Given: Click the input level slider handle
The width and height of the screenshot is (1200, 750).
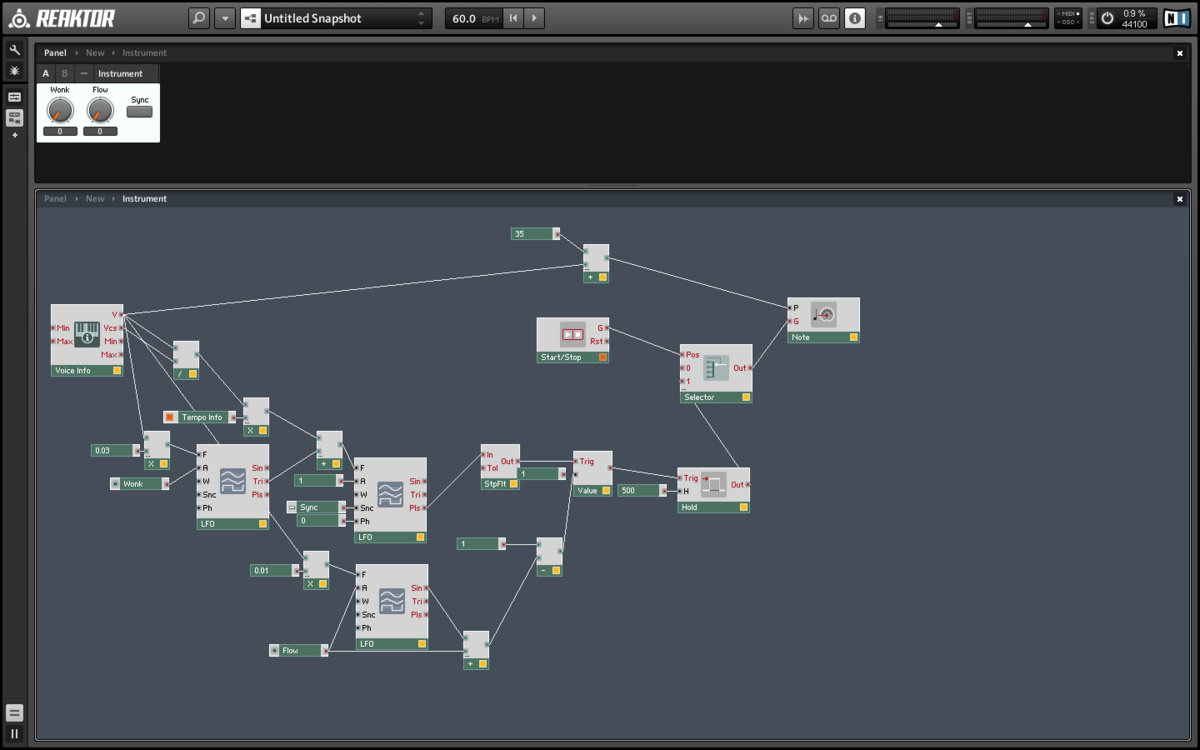Looking at the screenshot, I should [938, 24].
